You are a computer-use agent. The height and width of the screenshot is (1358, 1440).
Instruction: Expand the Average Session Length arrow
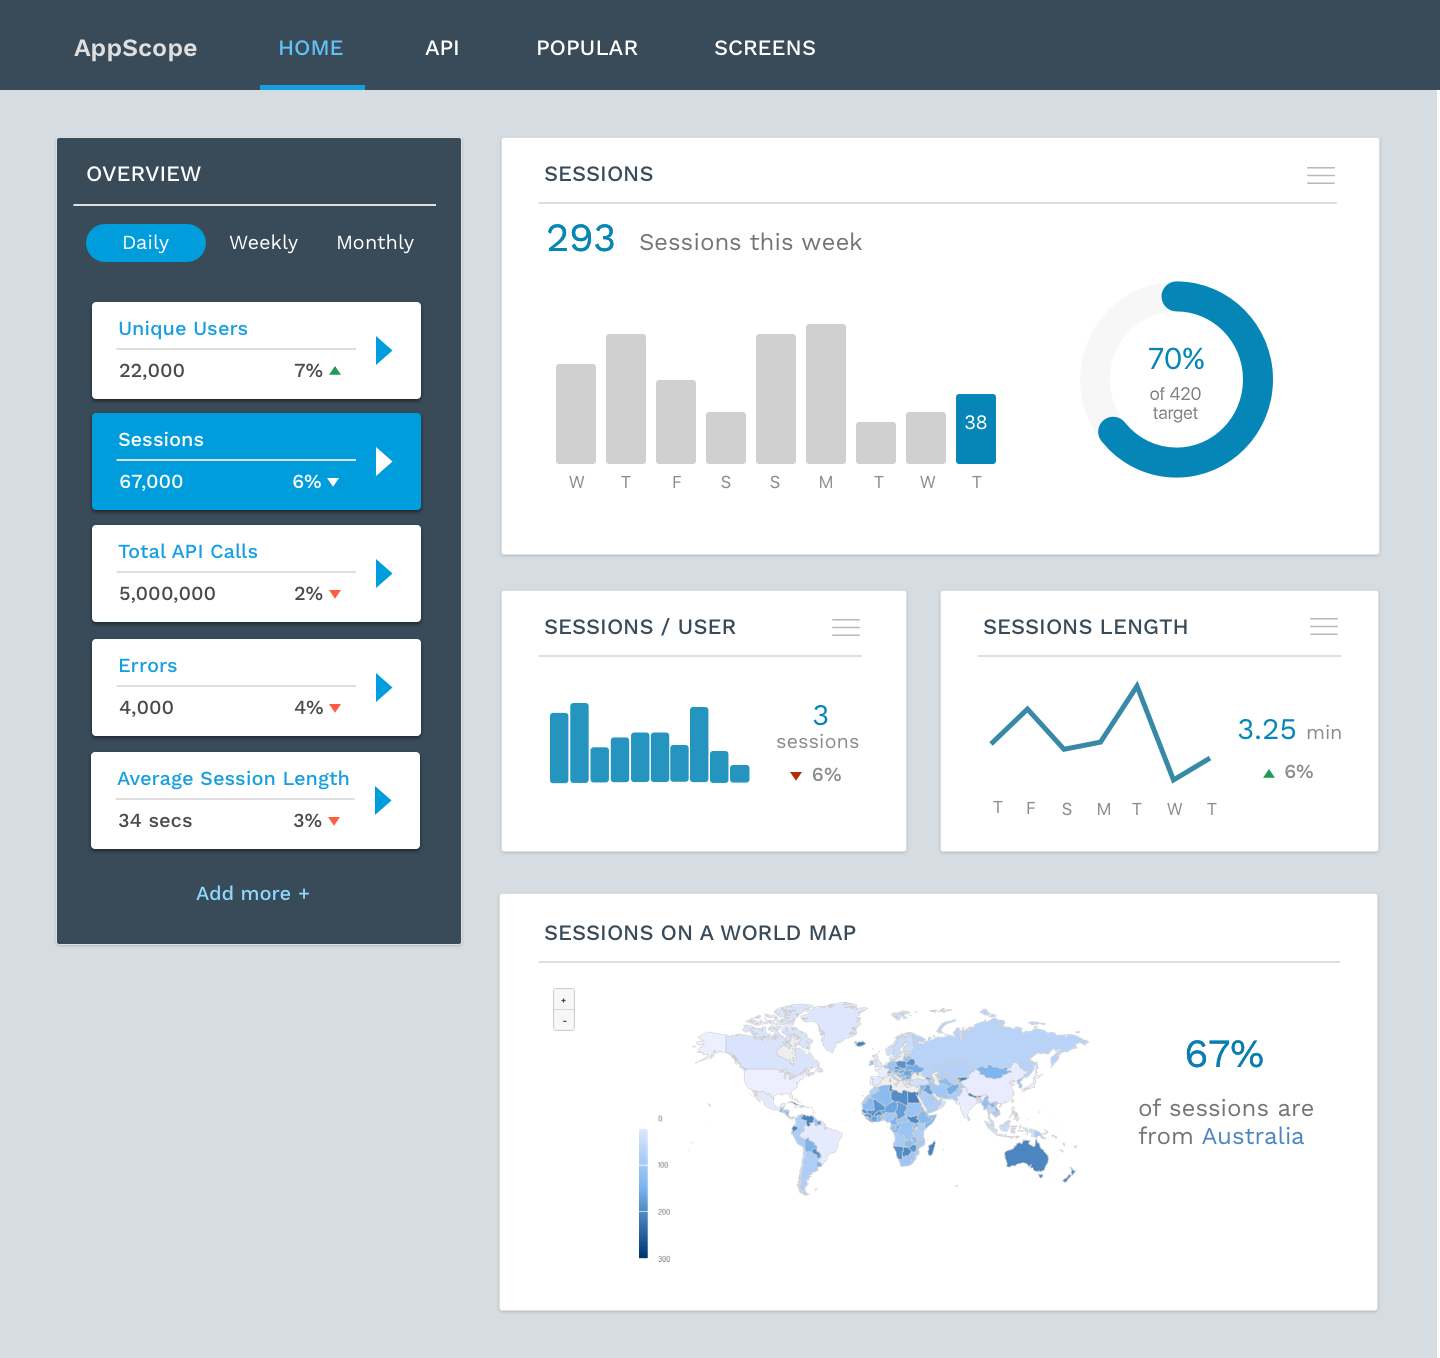[x=382, y=800]
